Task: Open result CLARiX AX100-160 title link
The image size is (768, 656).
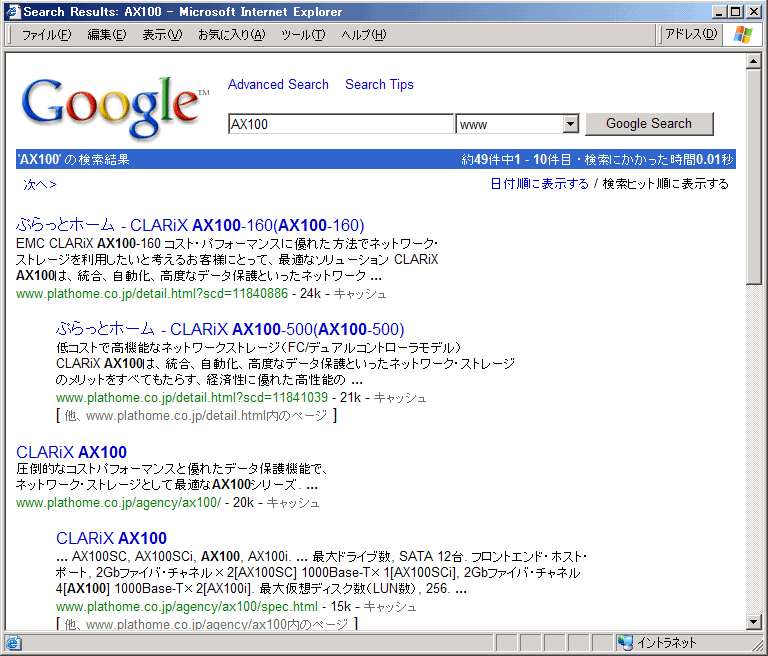Action: coord(190,225)
